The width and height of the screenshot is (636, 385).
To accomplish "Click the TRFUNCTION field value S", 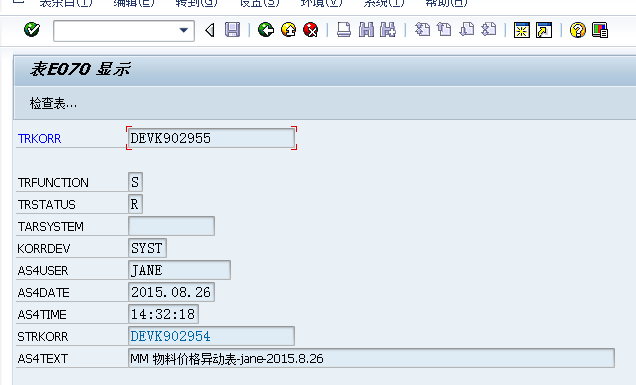I will 135,182.
